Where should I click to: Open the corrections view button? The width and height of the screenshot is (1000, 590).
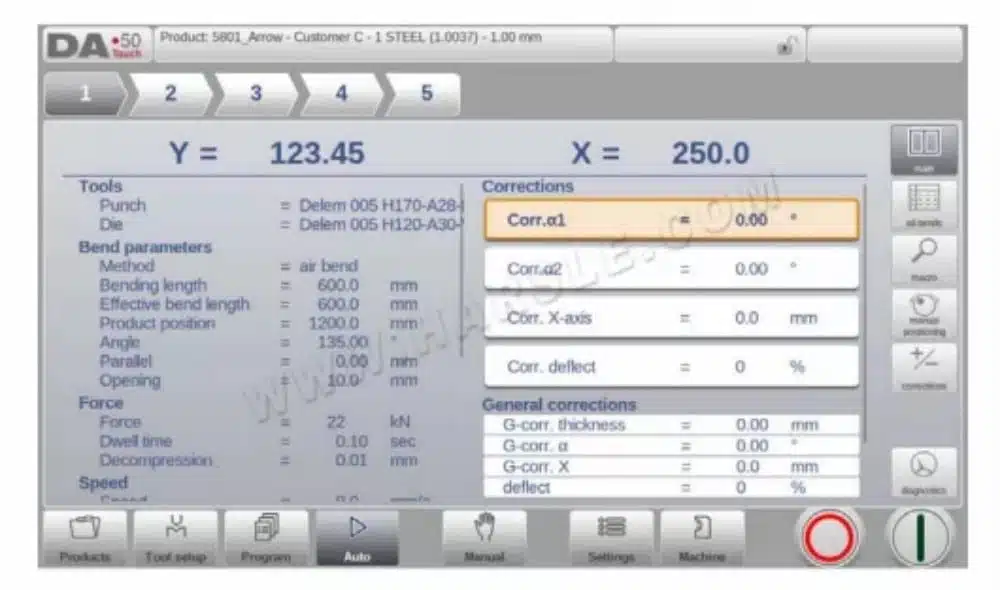pyautogui.click(x=923, y=368)
